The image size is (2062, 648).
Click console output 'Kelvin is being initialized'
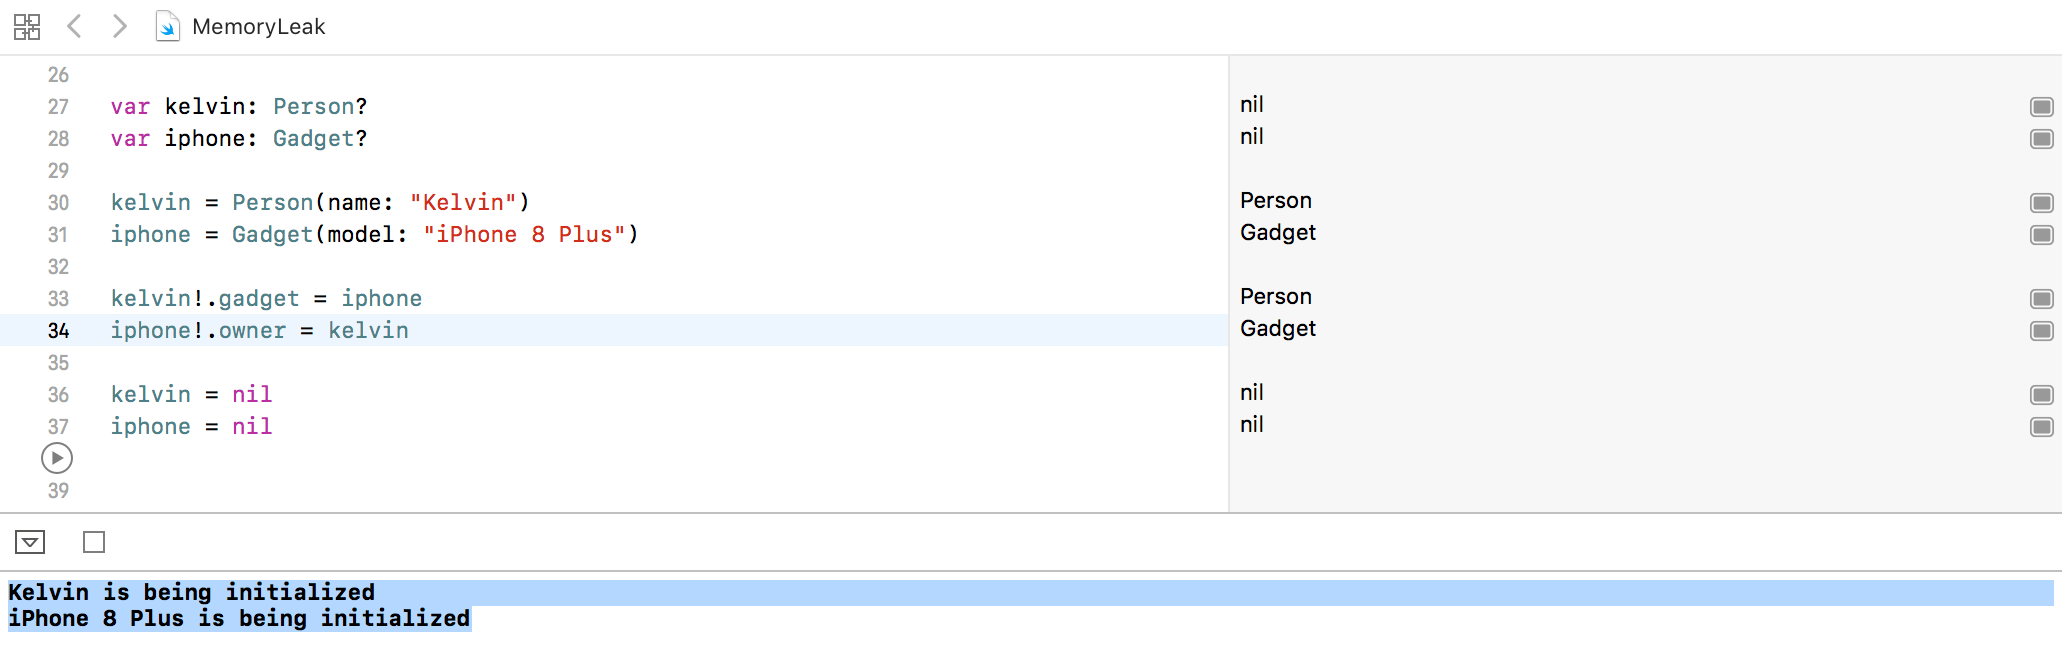click(191, 592)
